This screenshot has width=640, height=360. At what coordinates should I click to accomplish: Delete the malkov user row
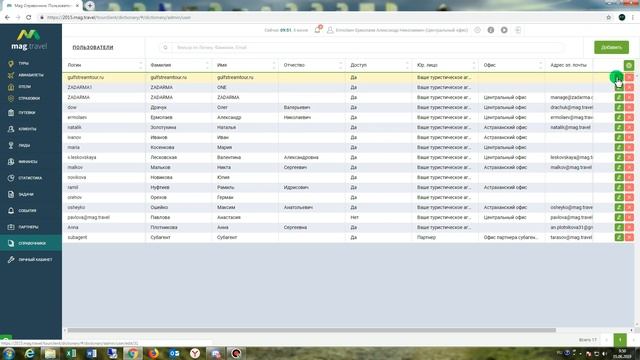click(x=629, y=167)
